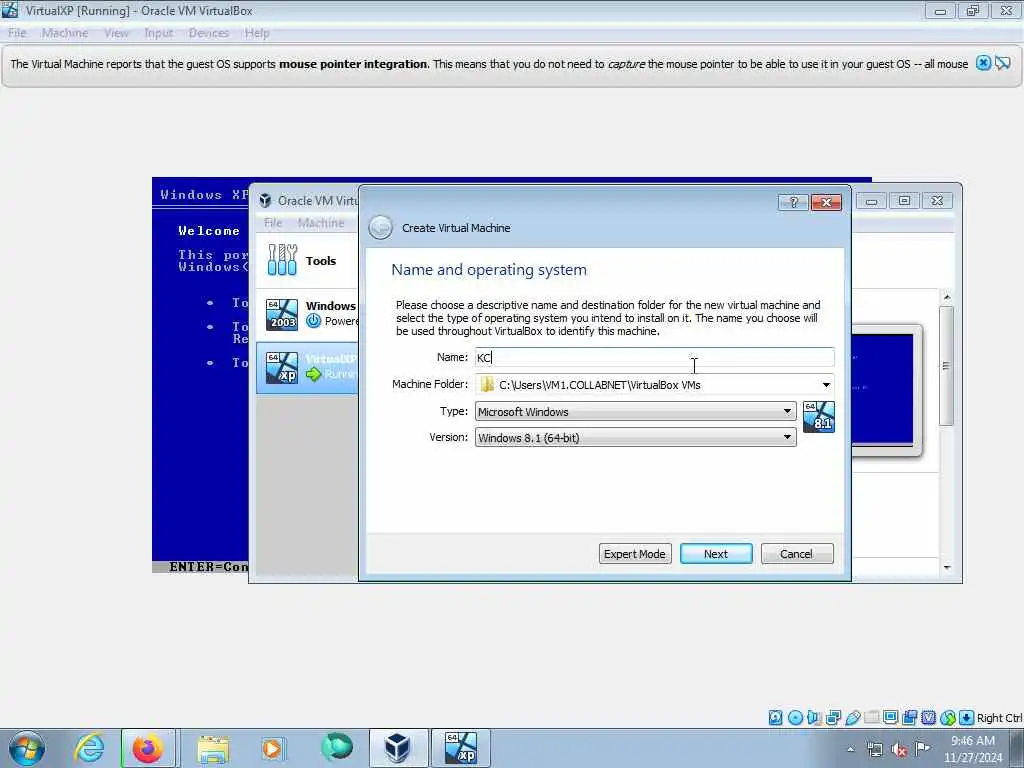Click the Manager details scrollbar
Screen dimensions: 1024x768
pos(946,366)
